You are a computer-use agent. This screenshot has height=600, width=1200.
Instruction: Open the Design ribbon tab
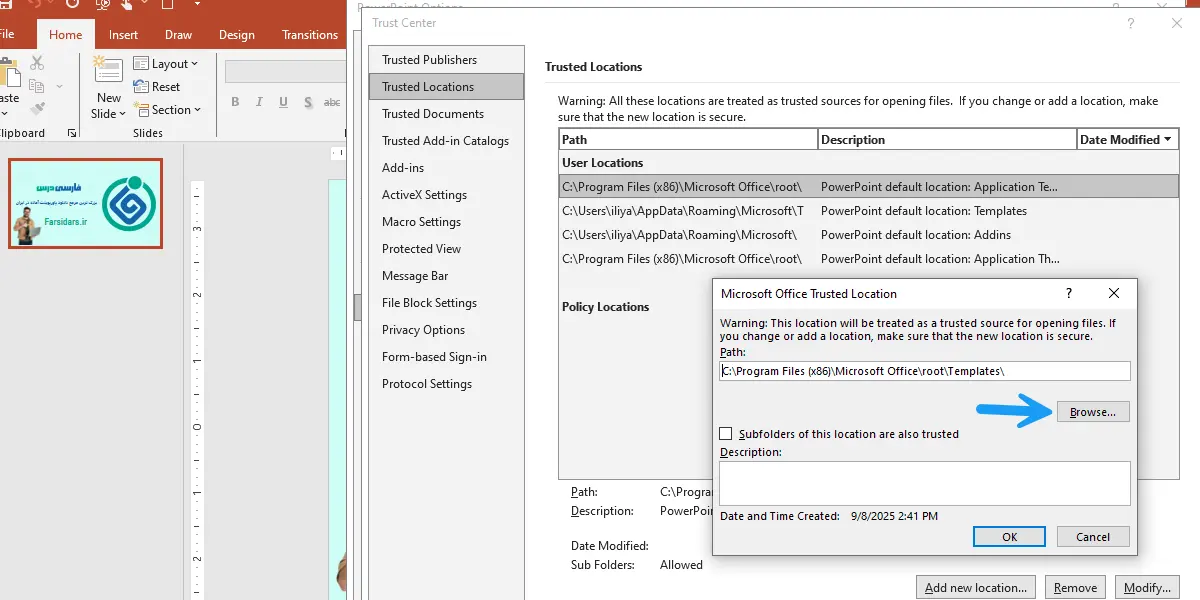(x=237, y=35)
